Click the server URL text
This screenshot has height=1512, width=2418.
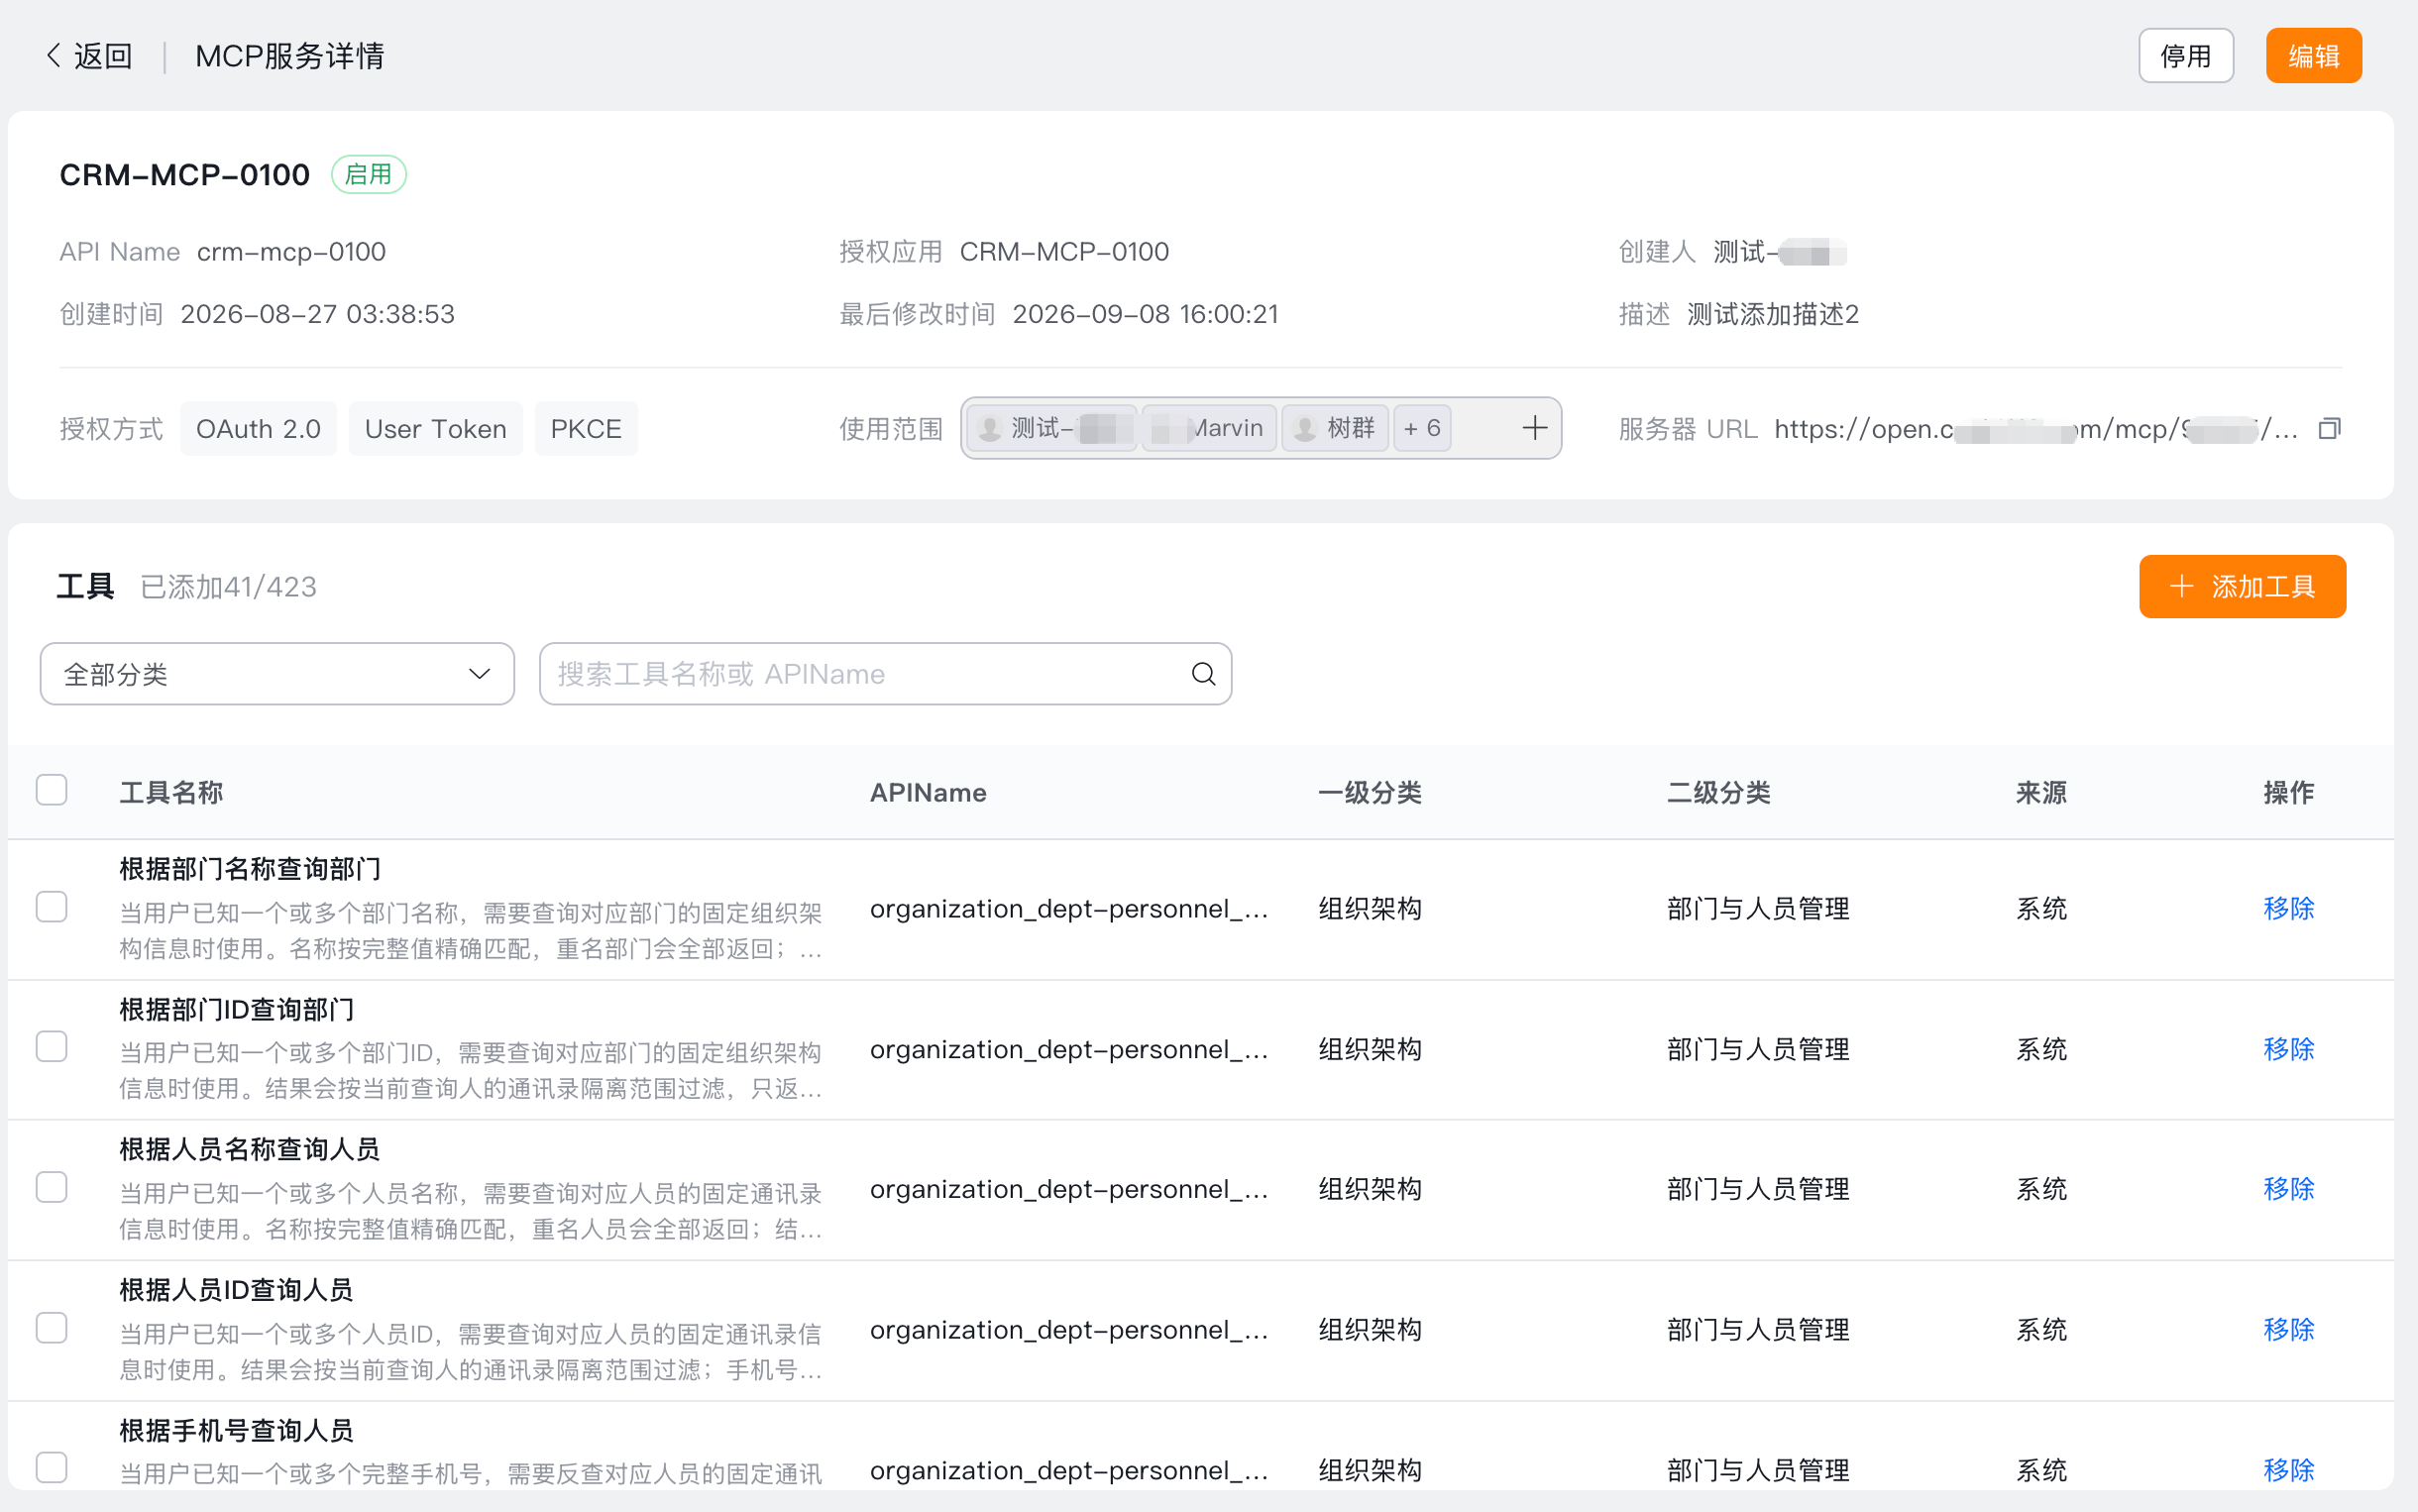[2035, 429]
